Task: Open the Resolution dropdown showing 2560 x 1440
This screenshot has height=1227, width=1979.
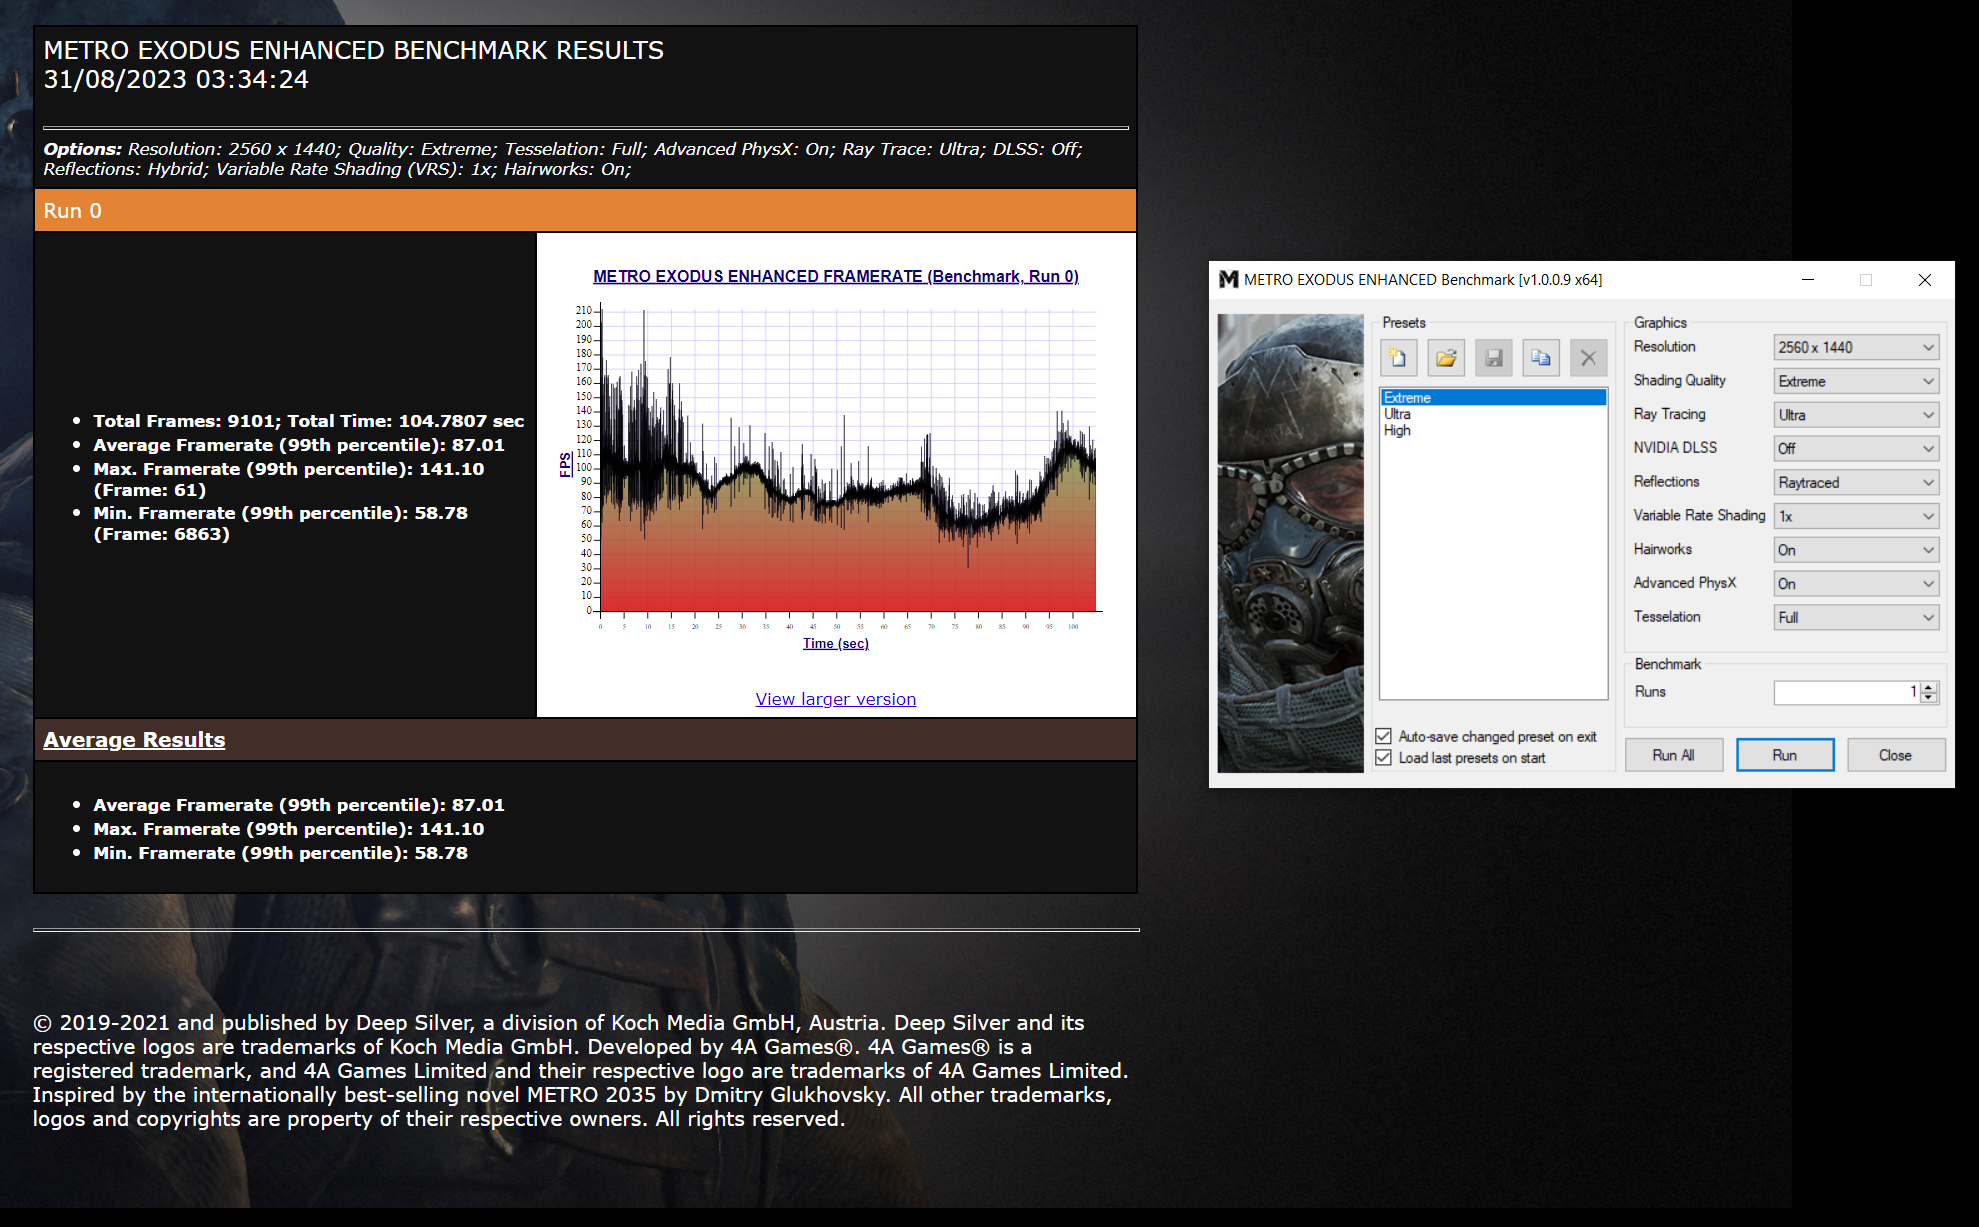Action: click(x=1857, y=347)
